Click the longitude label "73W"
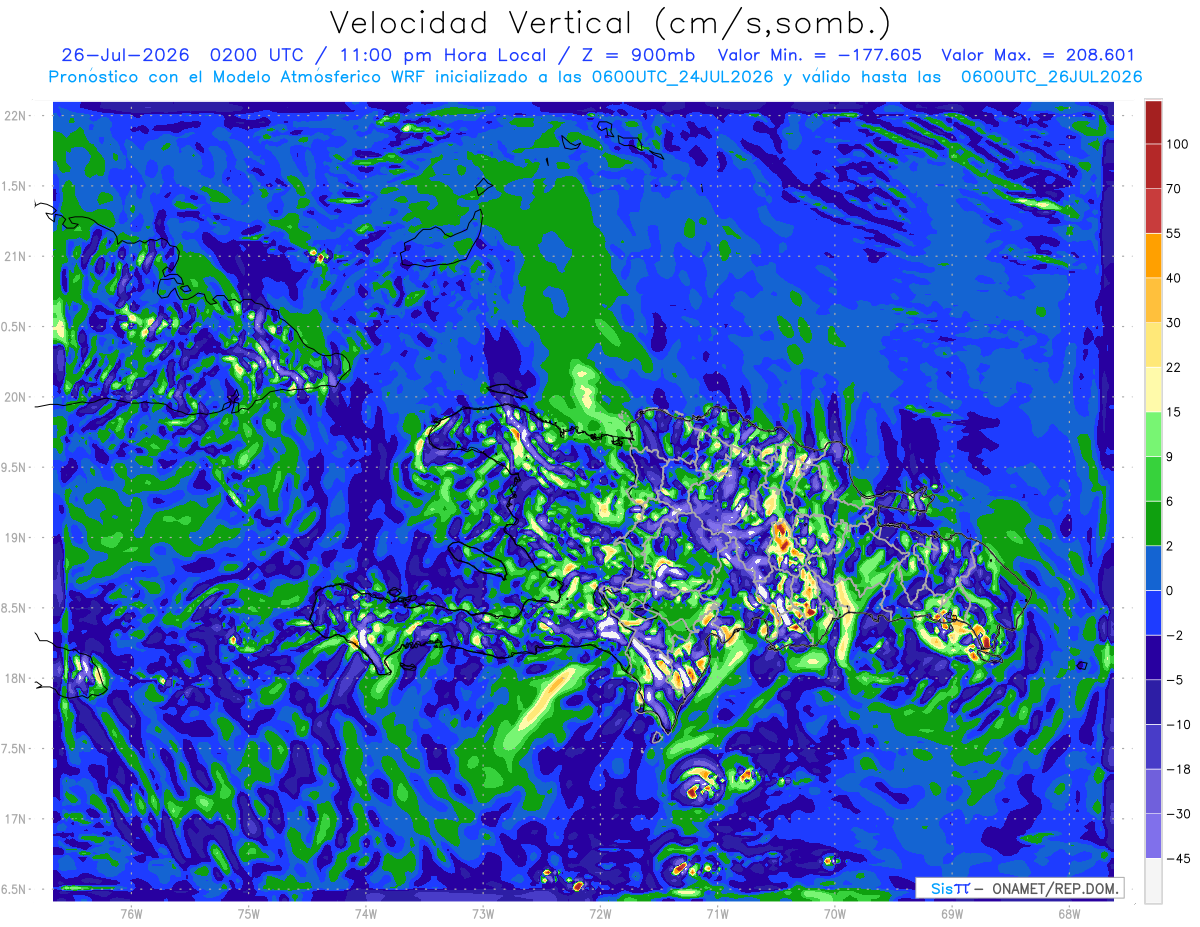 (x=483, y=913)
